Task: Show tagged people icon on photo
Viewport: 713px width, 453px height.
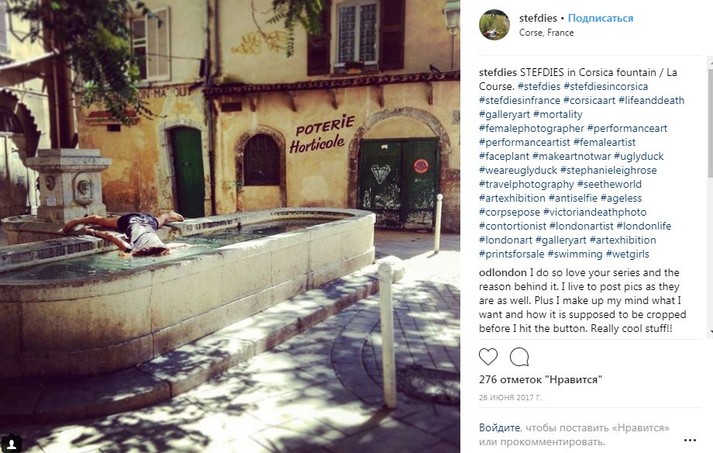Action: [12, 443]
